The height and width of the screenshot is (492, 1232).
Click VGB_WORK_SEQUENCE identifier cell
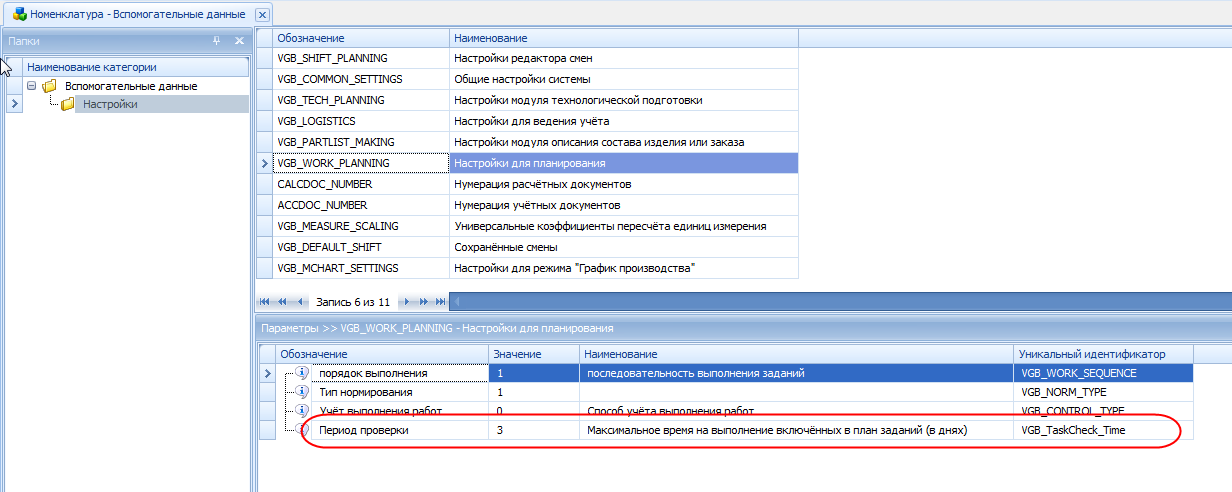click(x=1104, y=373)
